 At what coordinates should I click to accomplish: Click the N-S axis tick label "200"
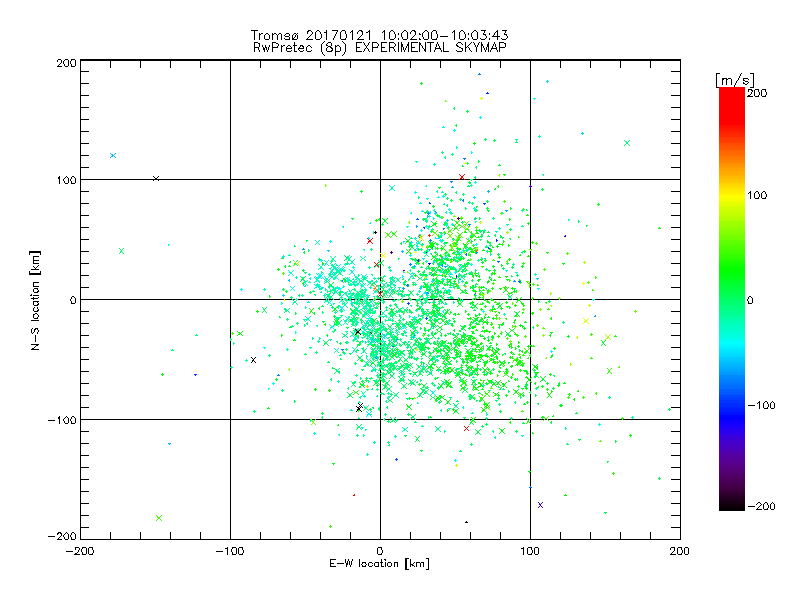pos(67,63)
